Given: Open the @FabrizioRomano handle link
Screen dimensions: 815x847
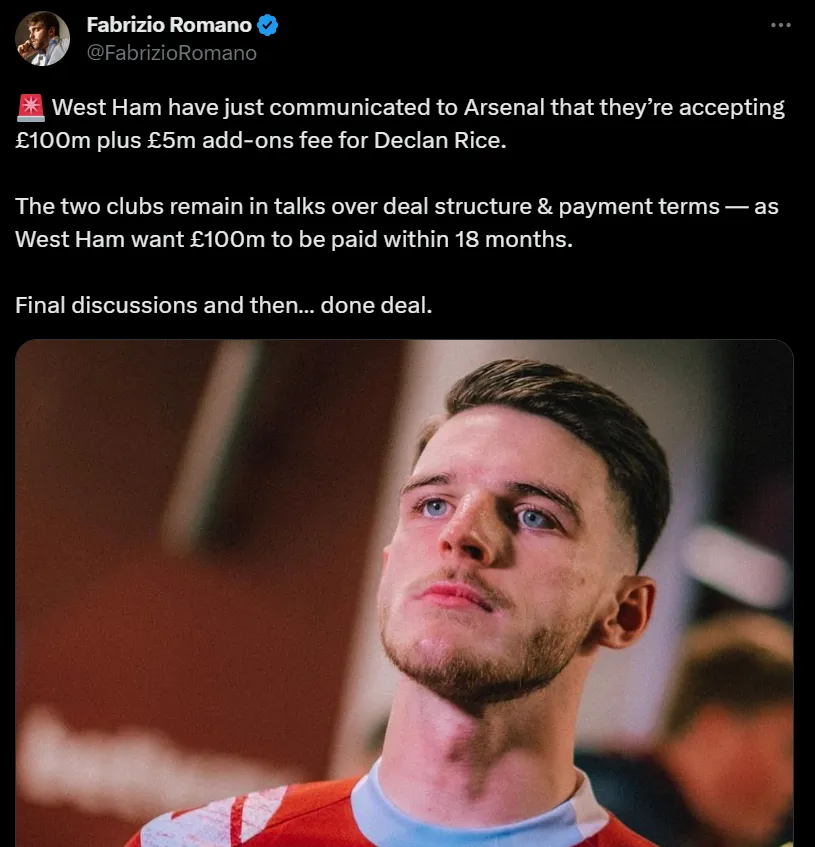Looking at the screenshot, I should tap(172, 53).
